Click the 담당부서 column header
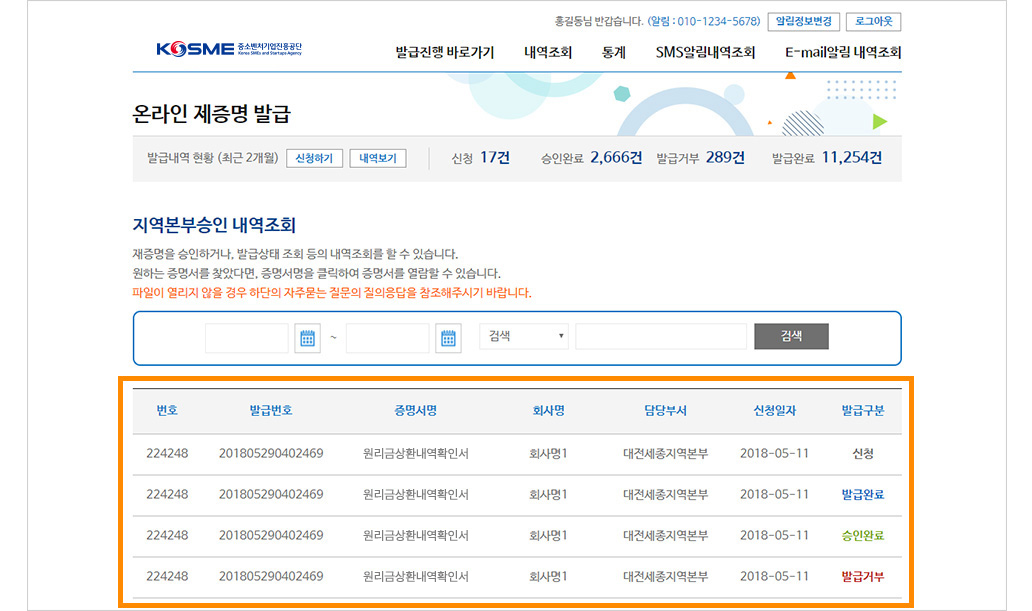Screen dimensions: 1032x611 point(665,410)
